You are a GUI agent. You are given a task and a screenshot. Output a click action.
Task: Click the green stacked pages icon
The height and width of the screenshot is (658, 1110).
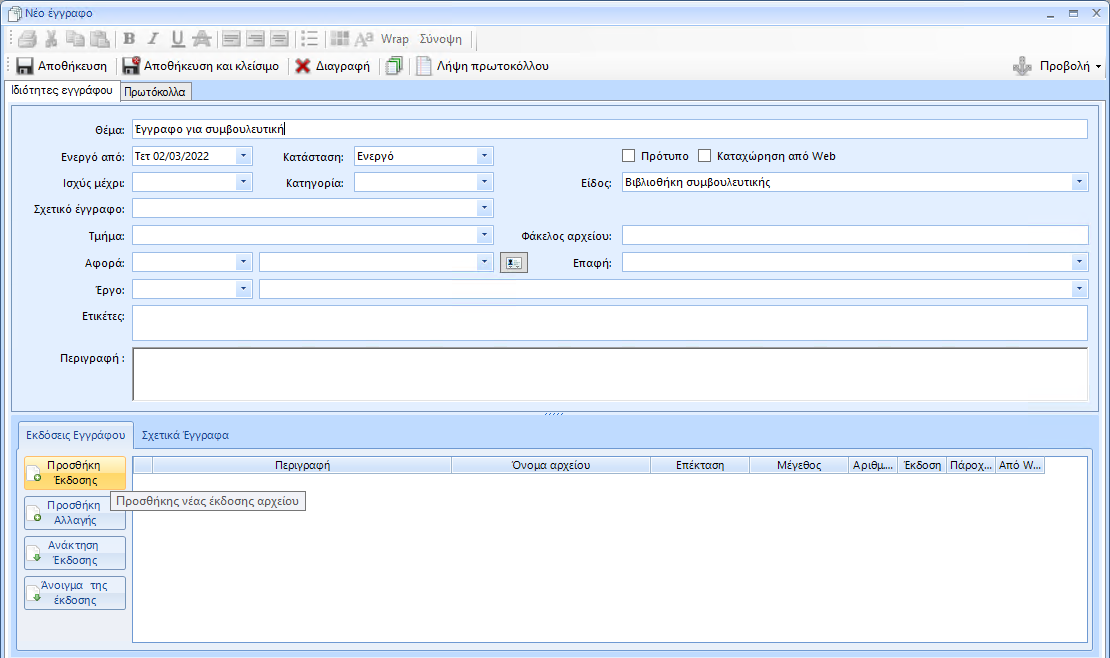pos(394,67)
